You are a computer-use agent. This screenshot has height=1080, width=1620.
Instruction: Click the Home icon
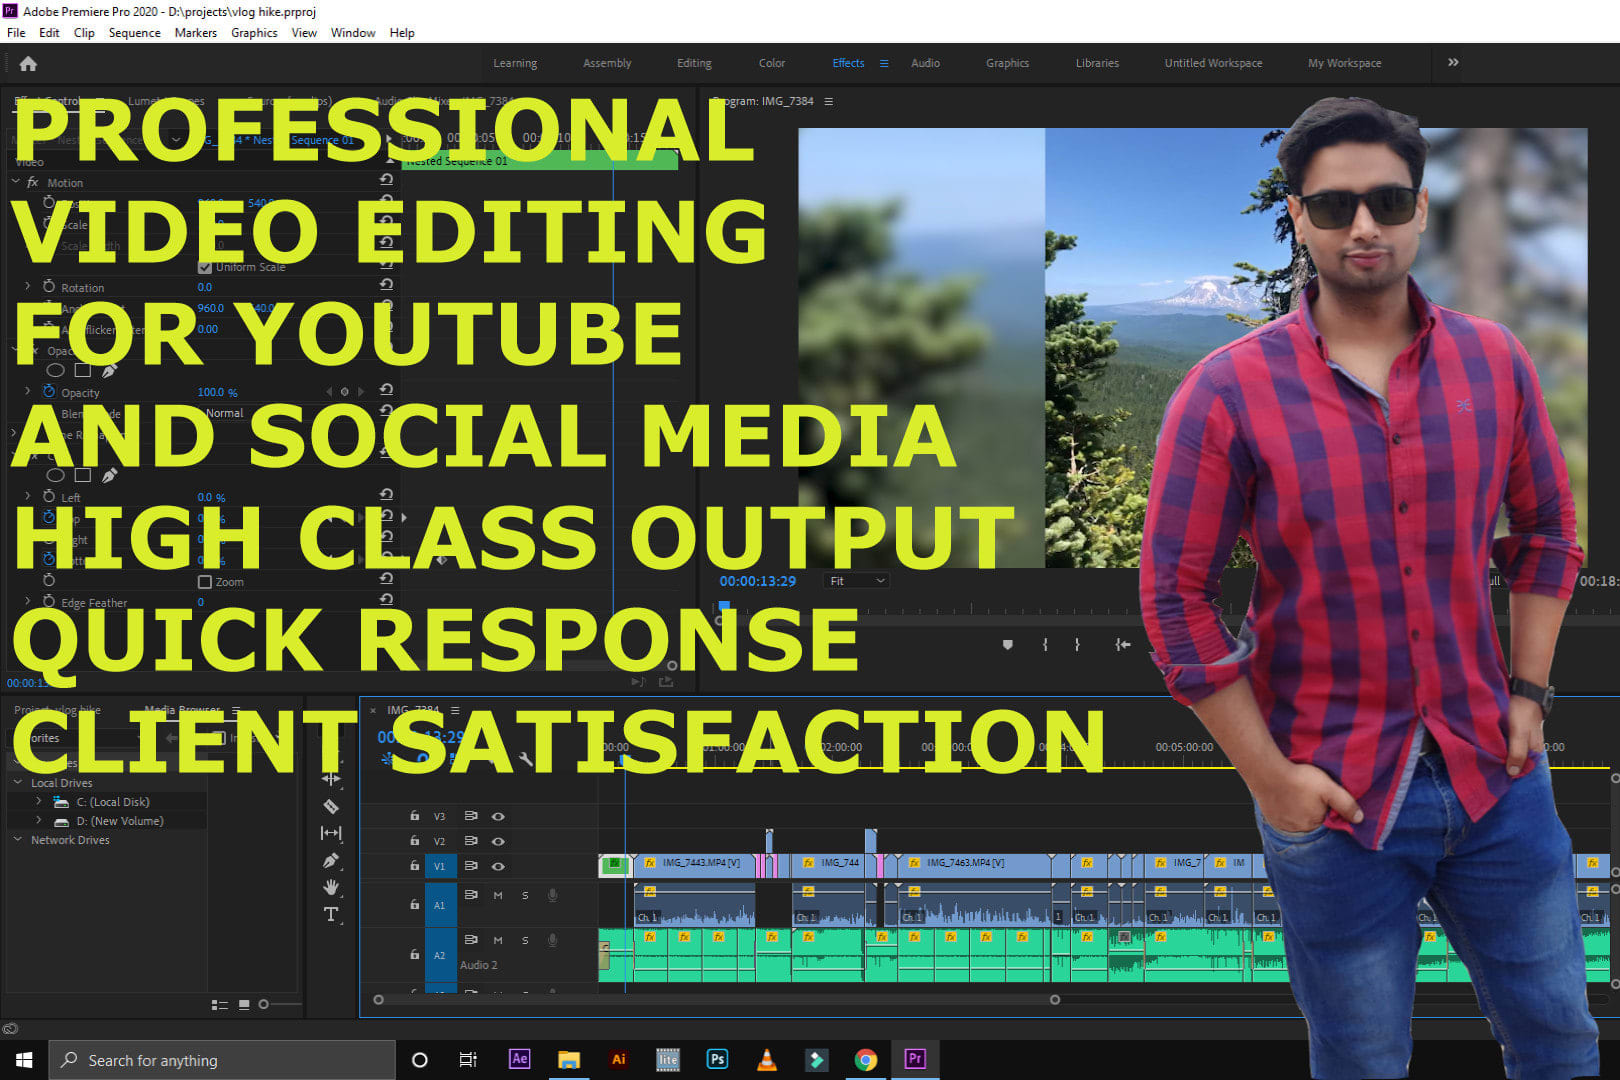(x=28, y=64)
